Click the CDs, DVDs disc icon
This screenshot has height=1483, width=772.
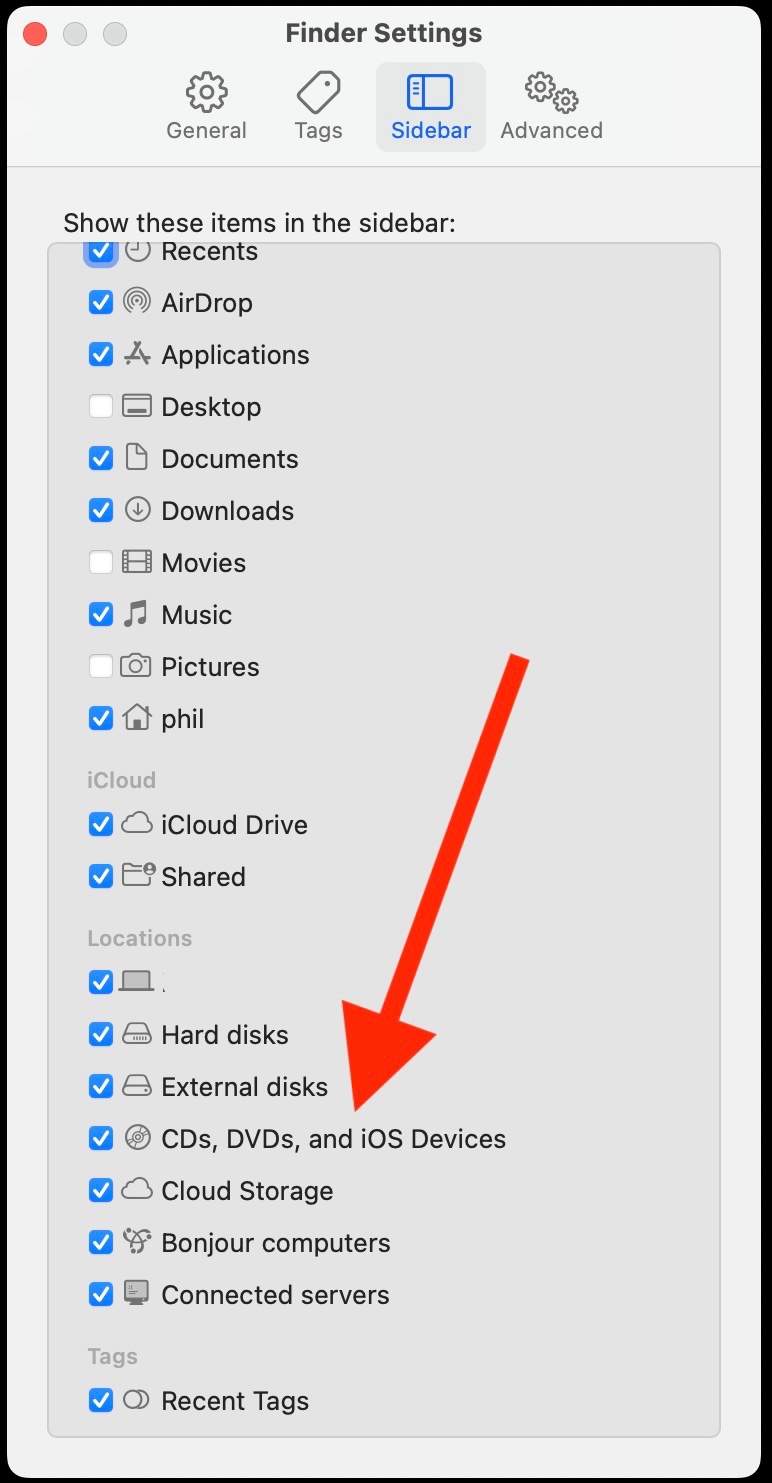pos(137,1138)
